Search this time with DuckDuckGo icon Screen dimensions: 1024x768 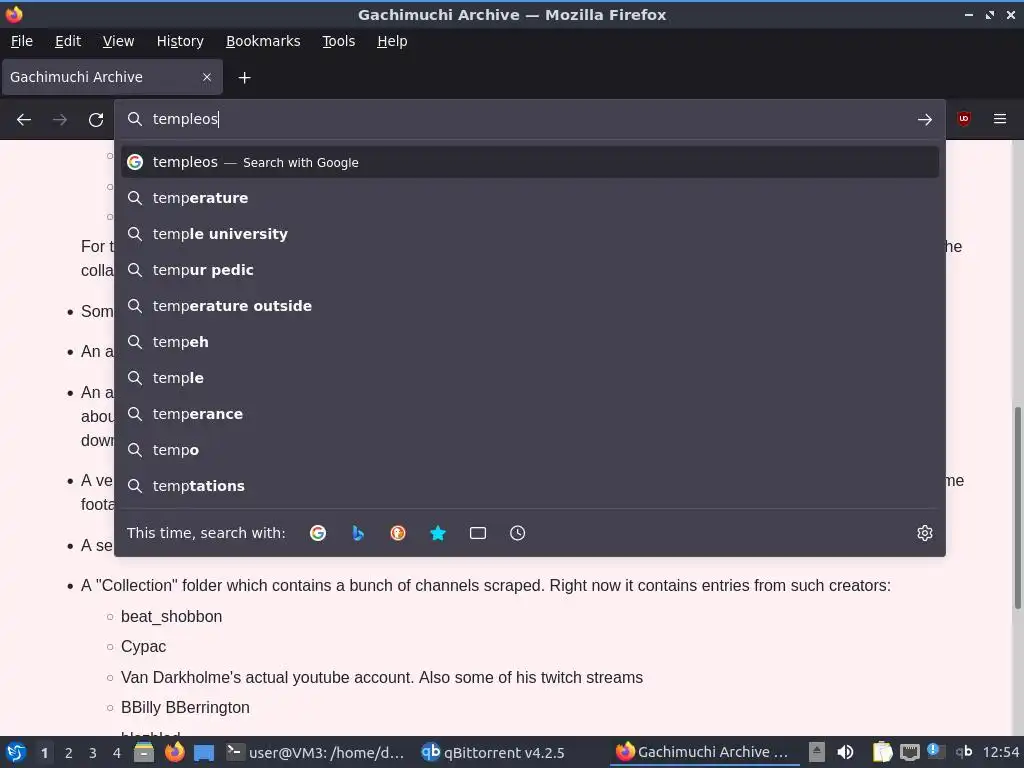click(398, 533)
